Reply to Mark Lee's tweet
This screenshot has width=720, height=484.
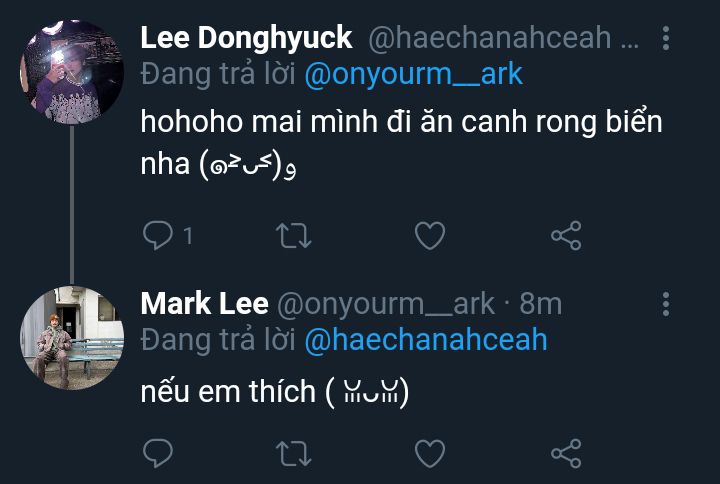pyautogui.click(x=158, y=454)
